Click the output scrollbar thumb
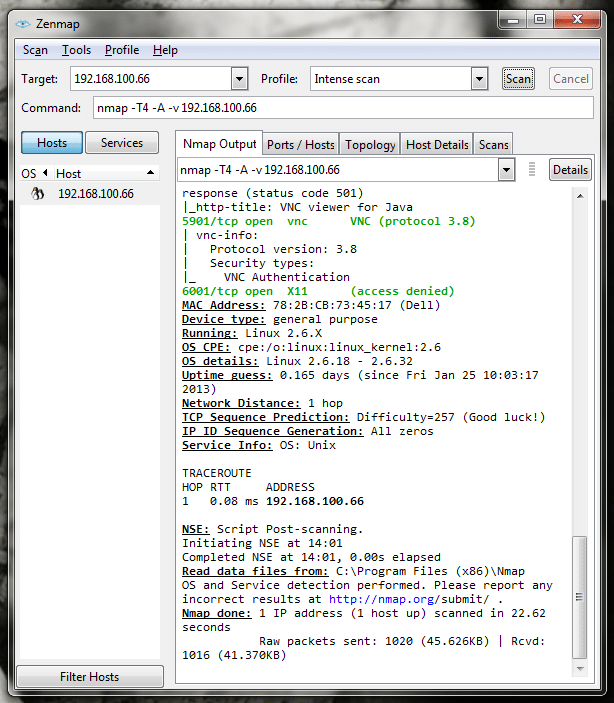Viewport: 614px width, 703px height. 580,597
